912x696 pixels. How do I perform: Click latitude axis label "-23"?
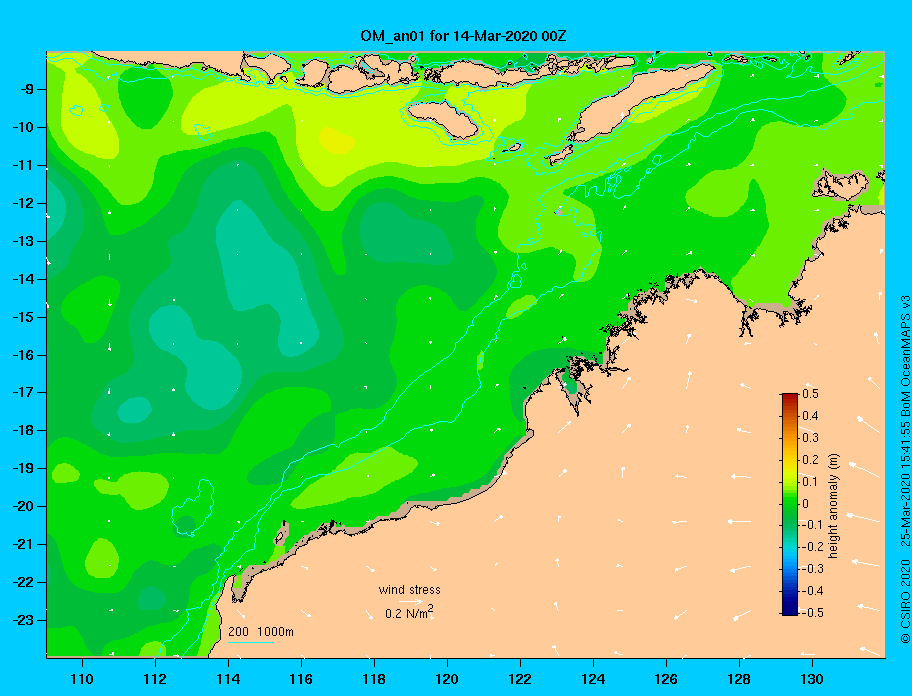pyautogui.click(x=23, y=620)
